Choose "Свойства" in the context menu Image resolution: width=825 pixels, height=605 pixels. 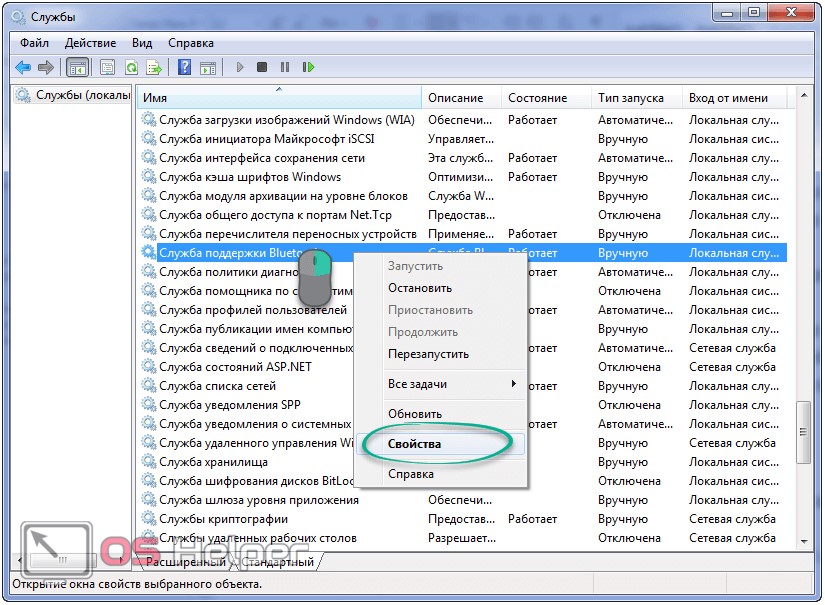pyautogui.click(x=414, y=444)
